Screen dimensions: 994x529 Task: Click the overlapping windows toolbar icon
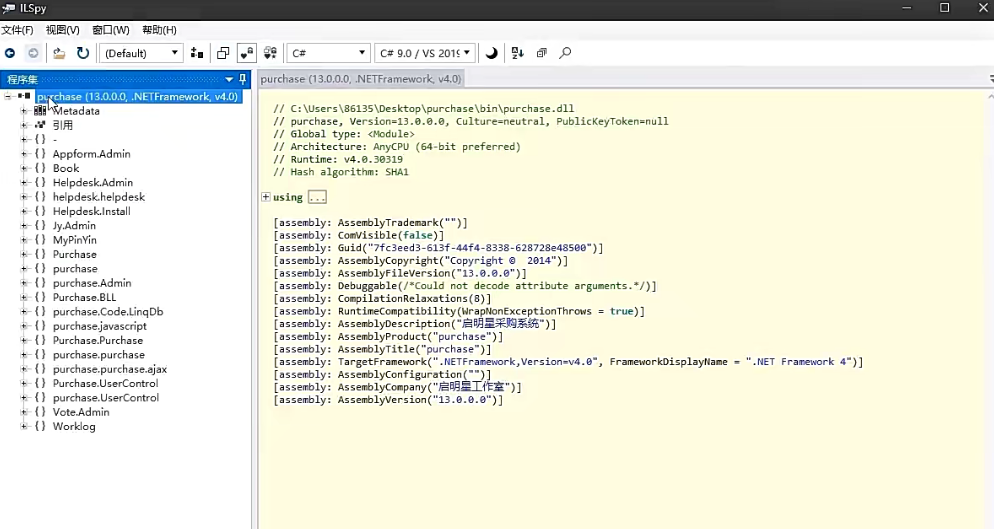[x=223, y=53]
